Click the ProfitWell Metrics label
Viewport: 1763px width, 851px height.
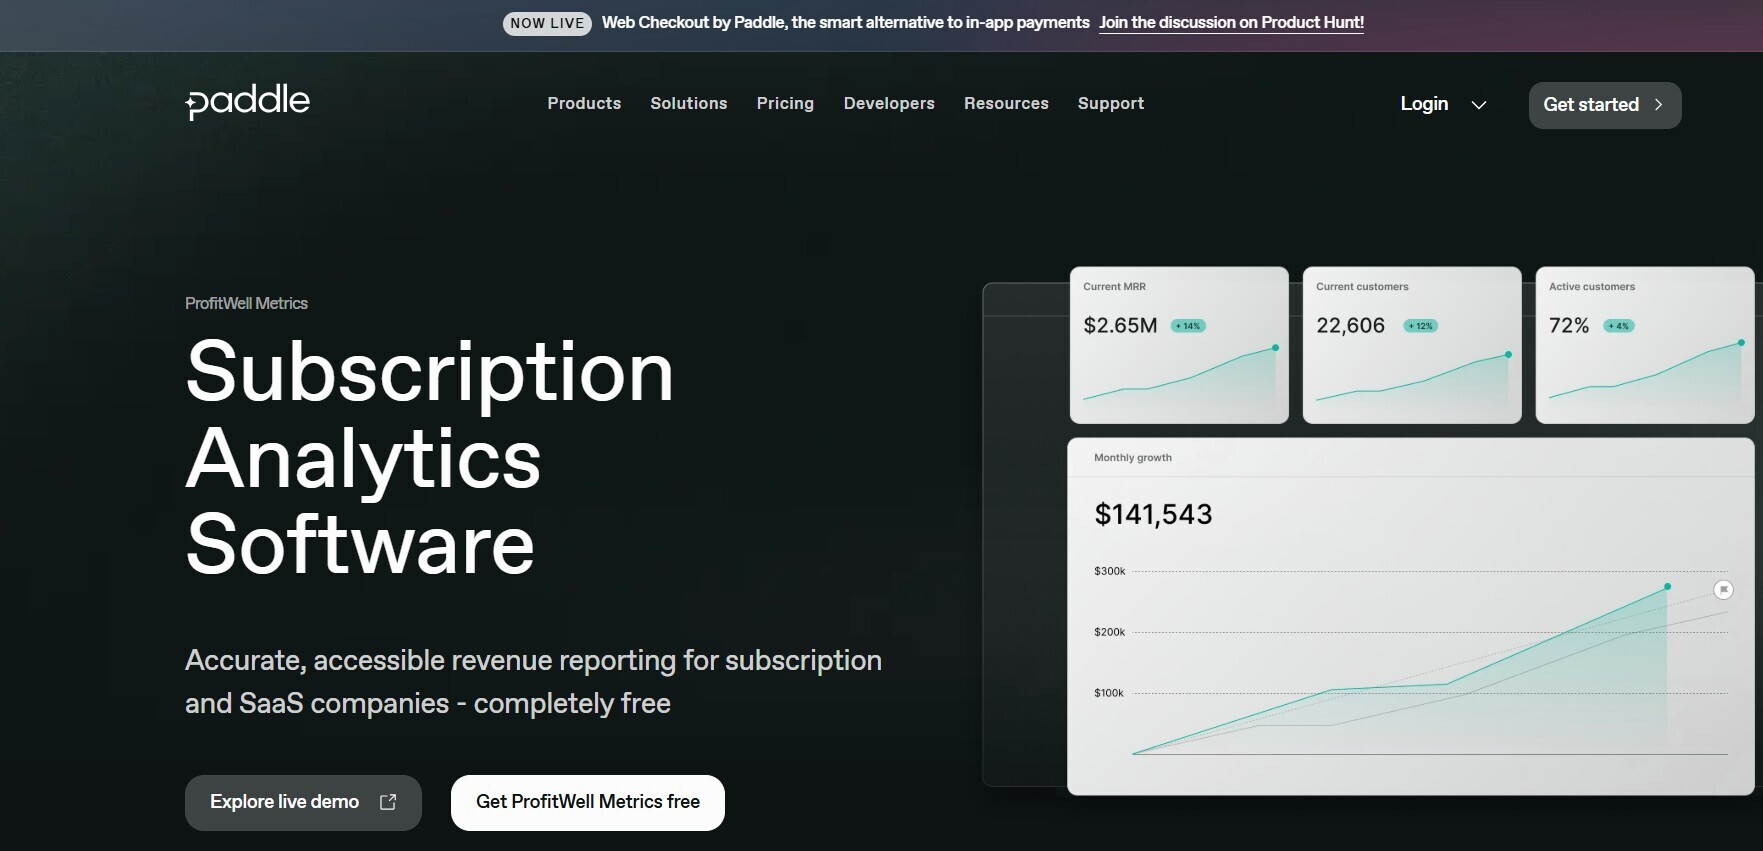(x=246, y=303)
